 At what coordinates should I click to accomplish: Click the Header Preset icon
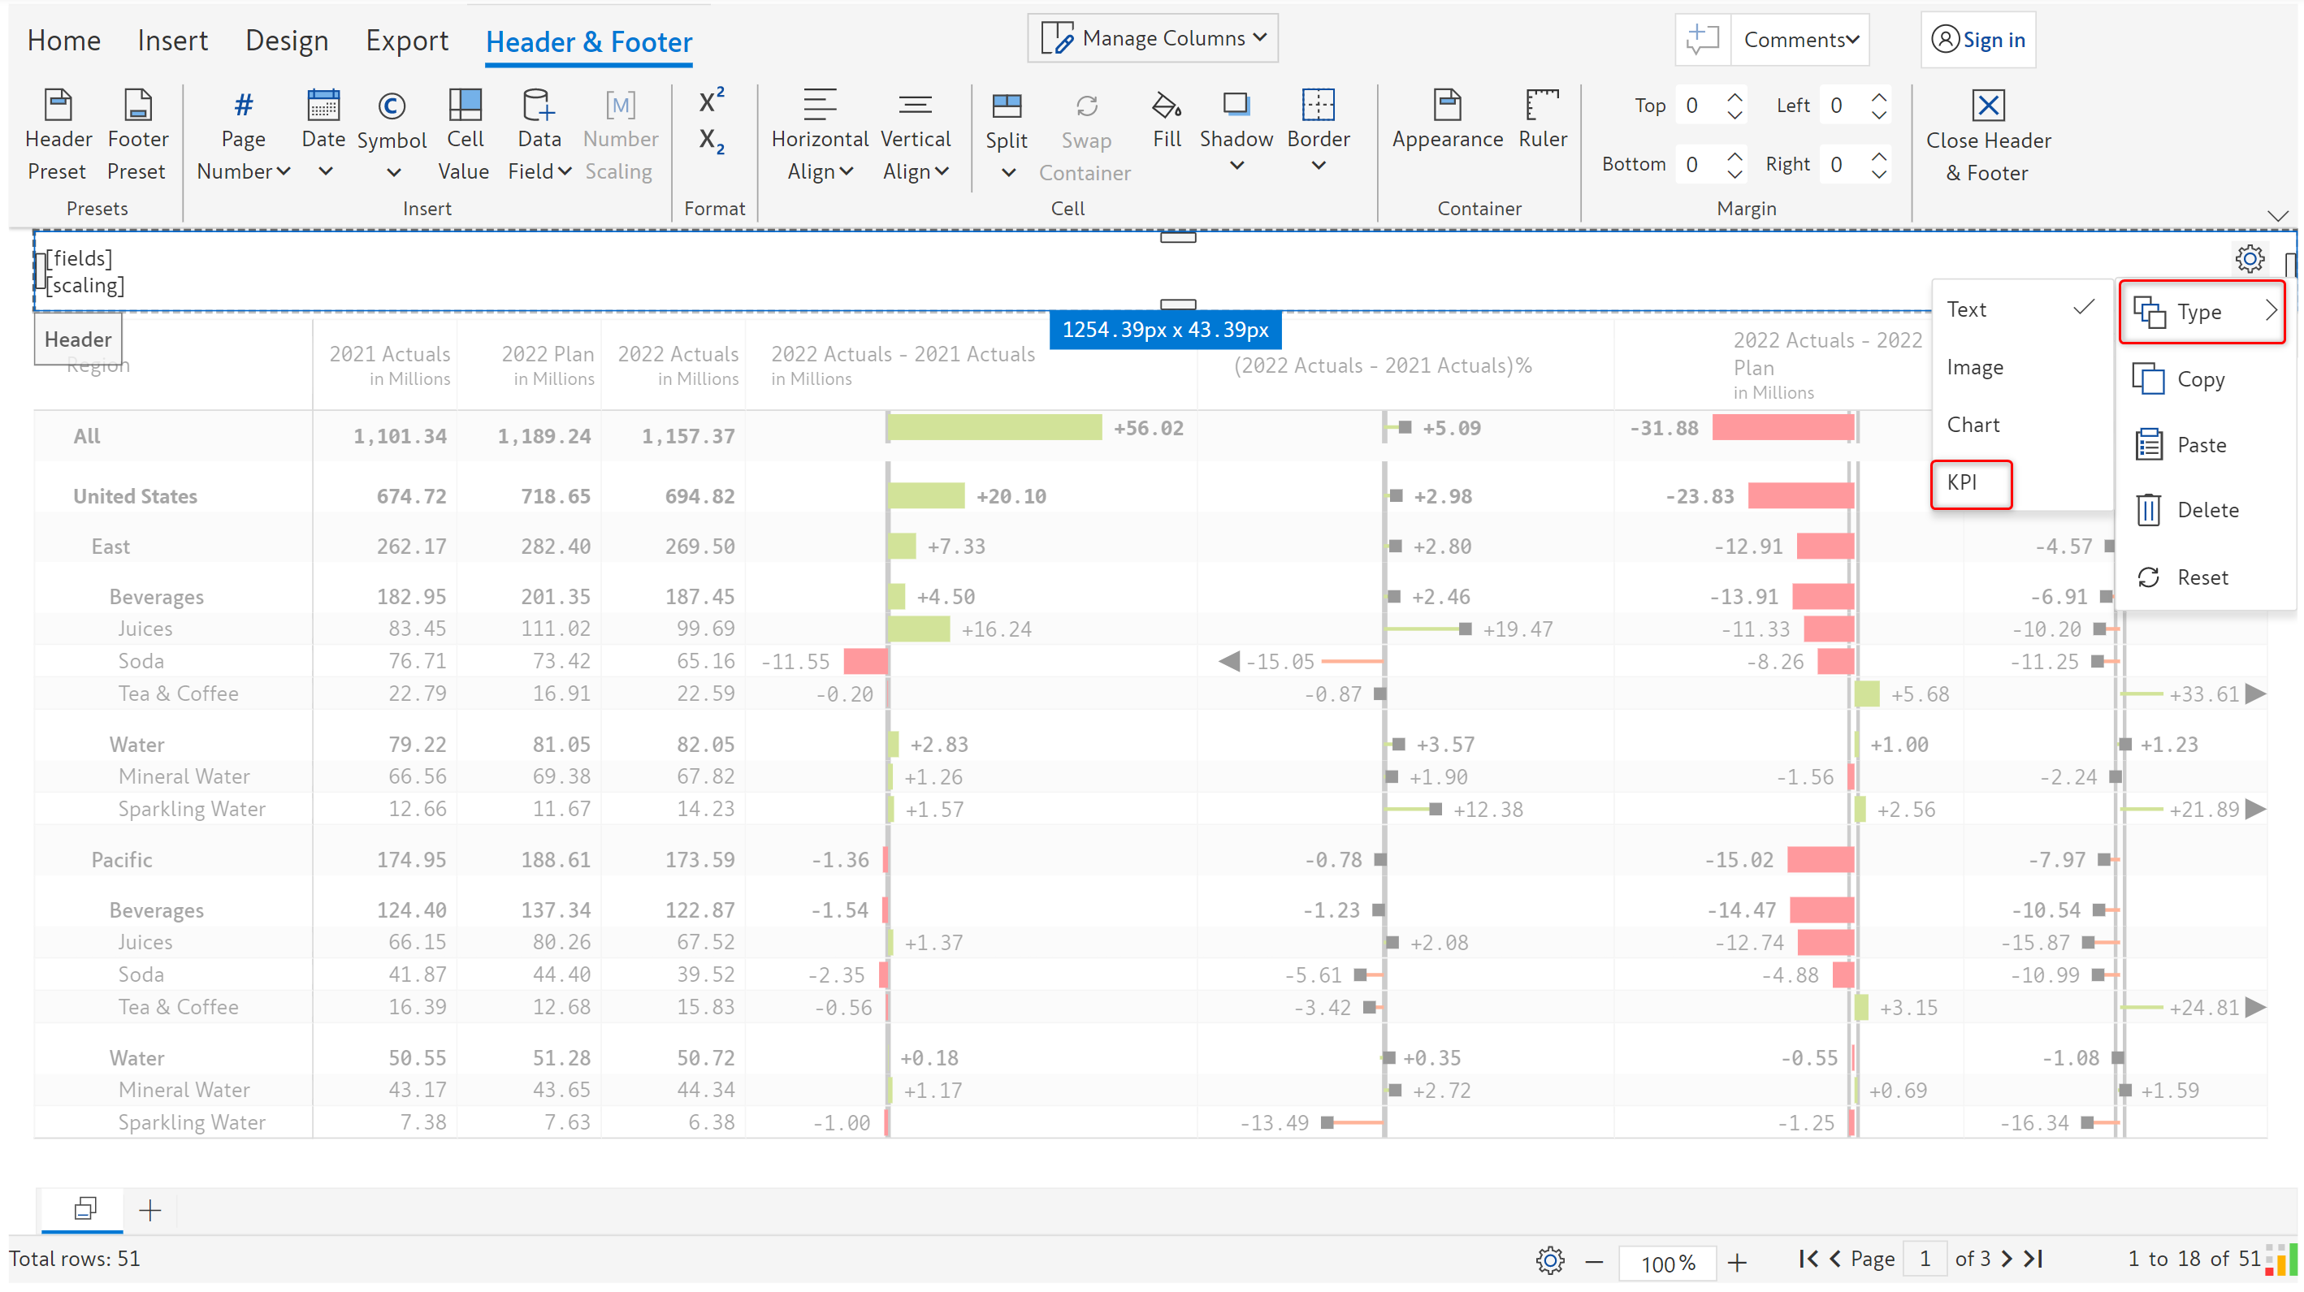[x=58, y=106]
